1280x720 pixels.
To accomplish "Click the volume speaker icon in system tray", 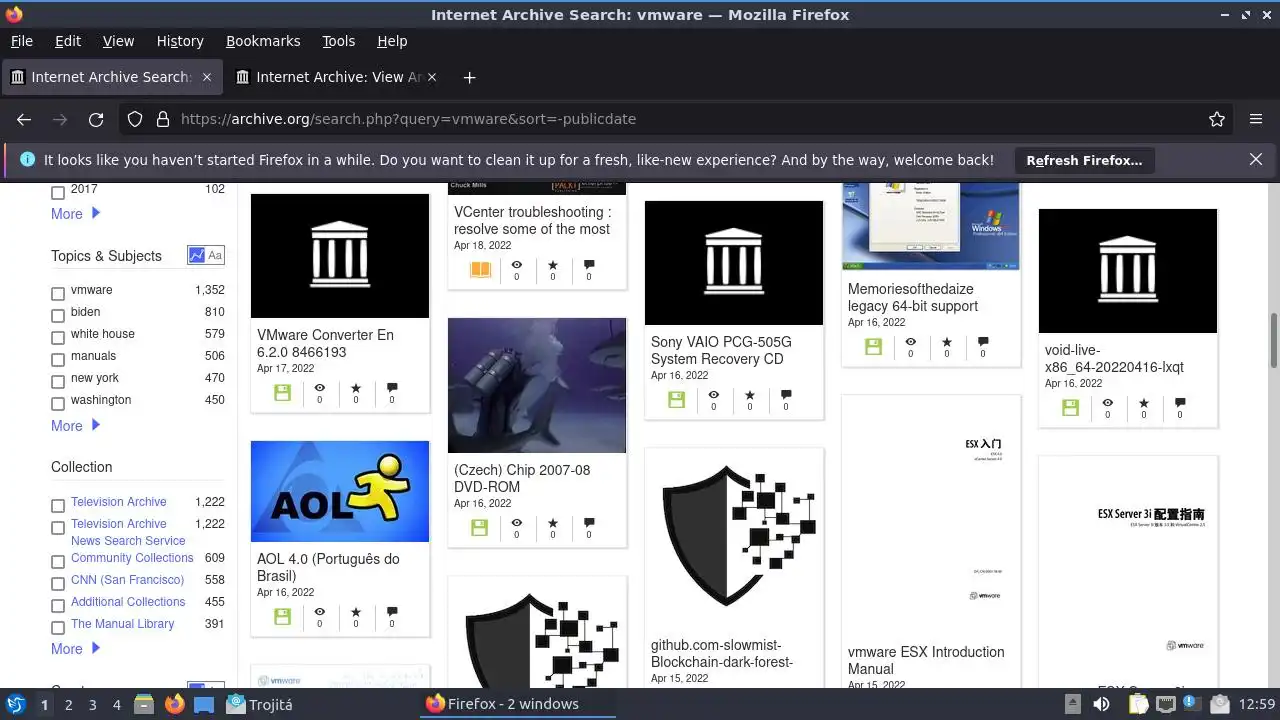I will 1101,704.
